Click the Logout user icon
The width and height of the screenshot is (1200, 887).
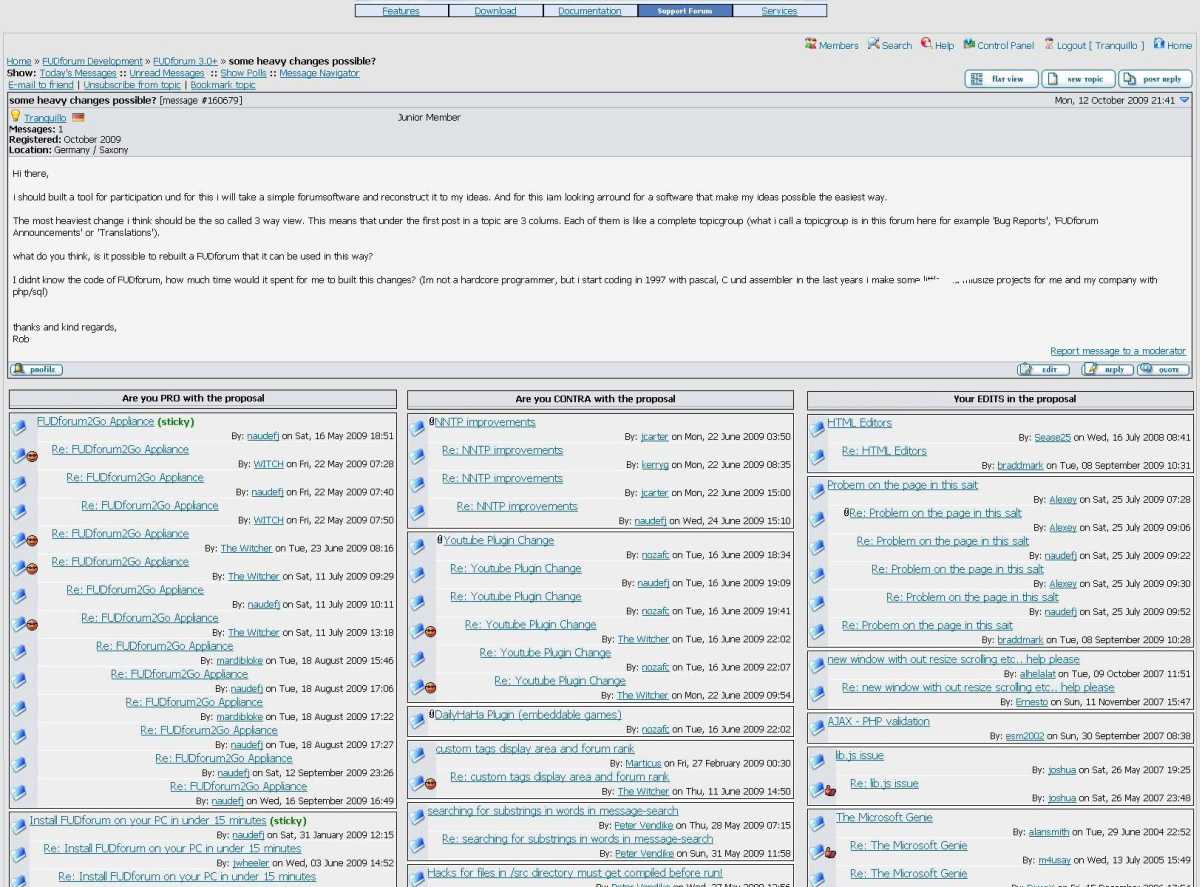[1049, 44]
